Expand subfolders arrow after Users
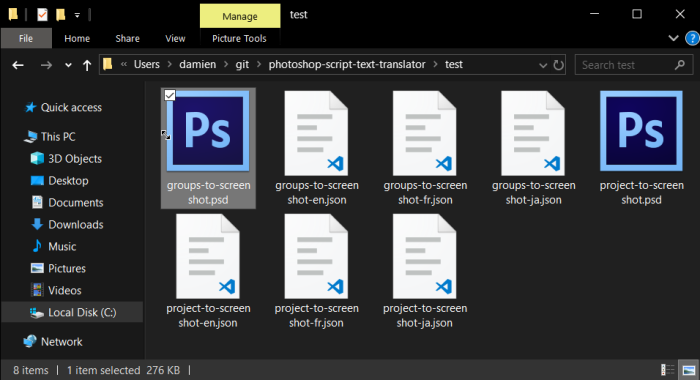Screen dimensions: 700x380 click(x=170, y=64)
